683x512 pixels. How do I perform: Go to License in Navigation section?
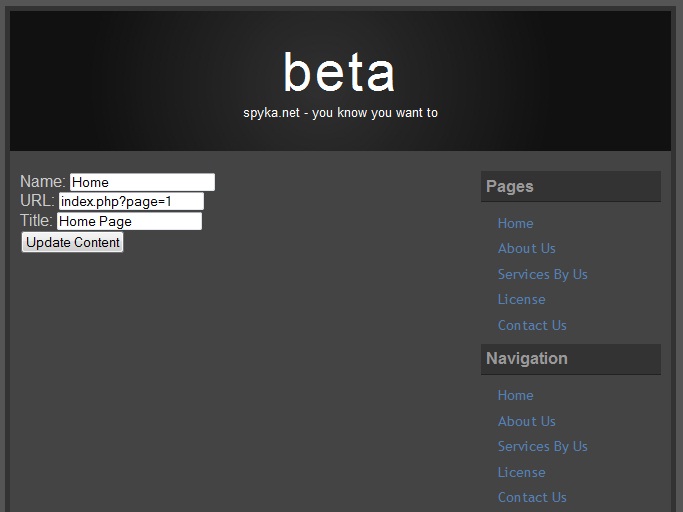[521, 472]
